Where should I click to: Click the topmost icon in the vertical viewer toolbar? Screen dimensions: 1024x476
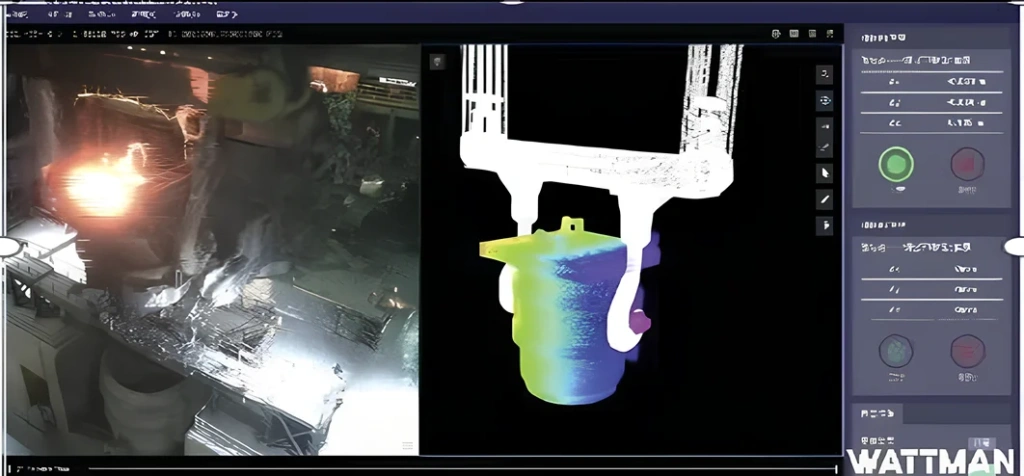825,74
